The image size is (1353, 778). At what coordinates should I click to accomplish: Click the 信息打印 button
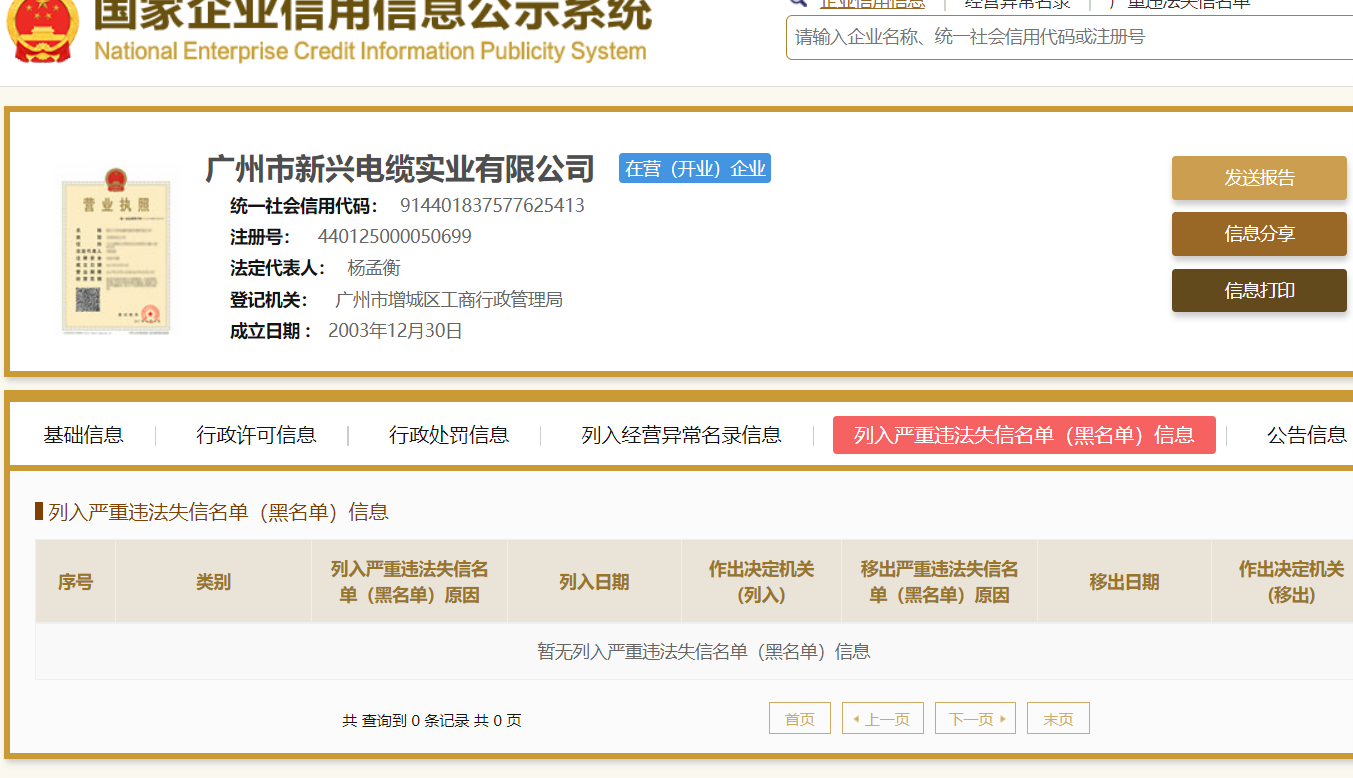pos(1259,290)
